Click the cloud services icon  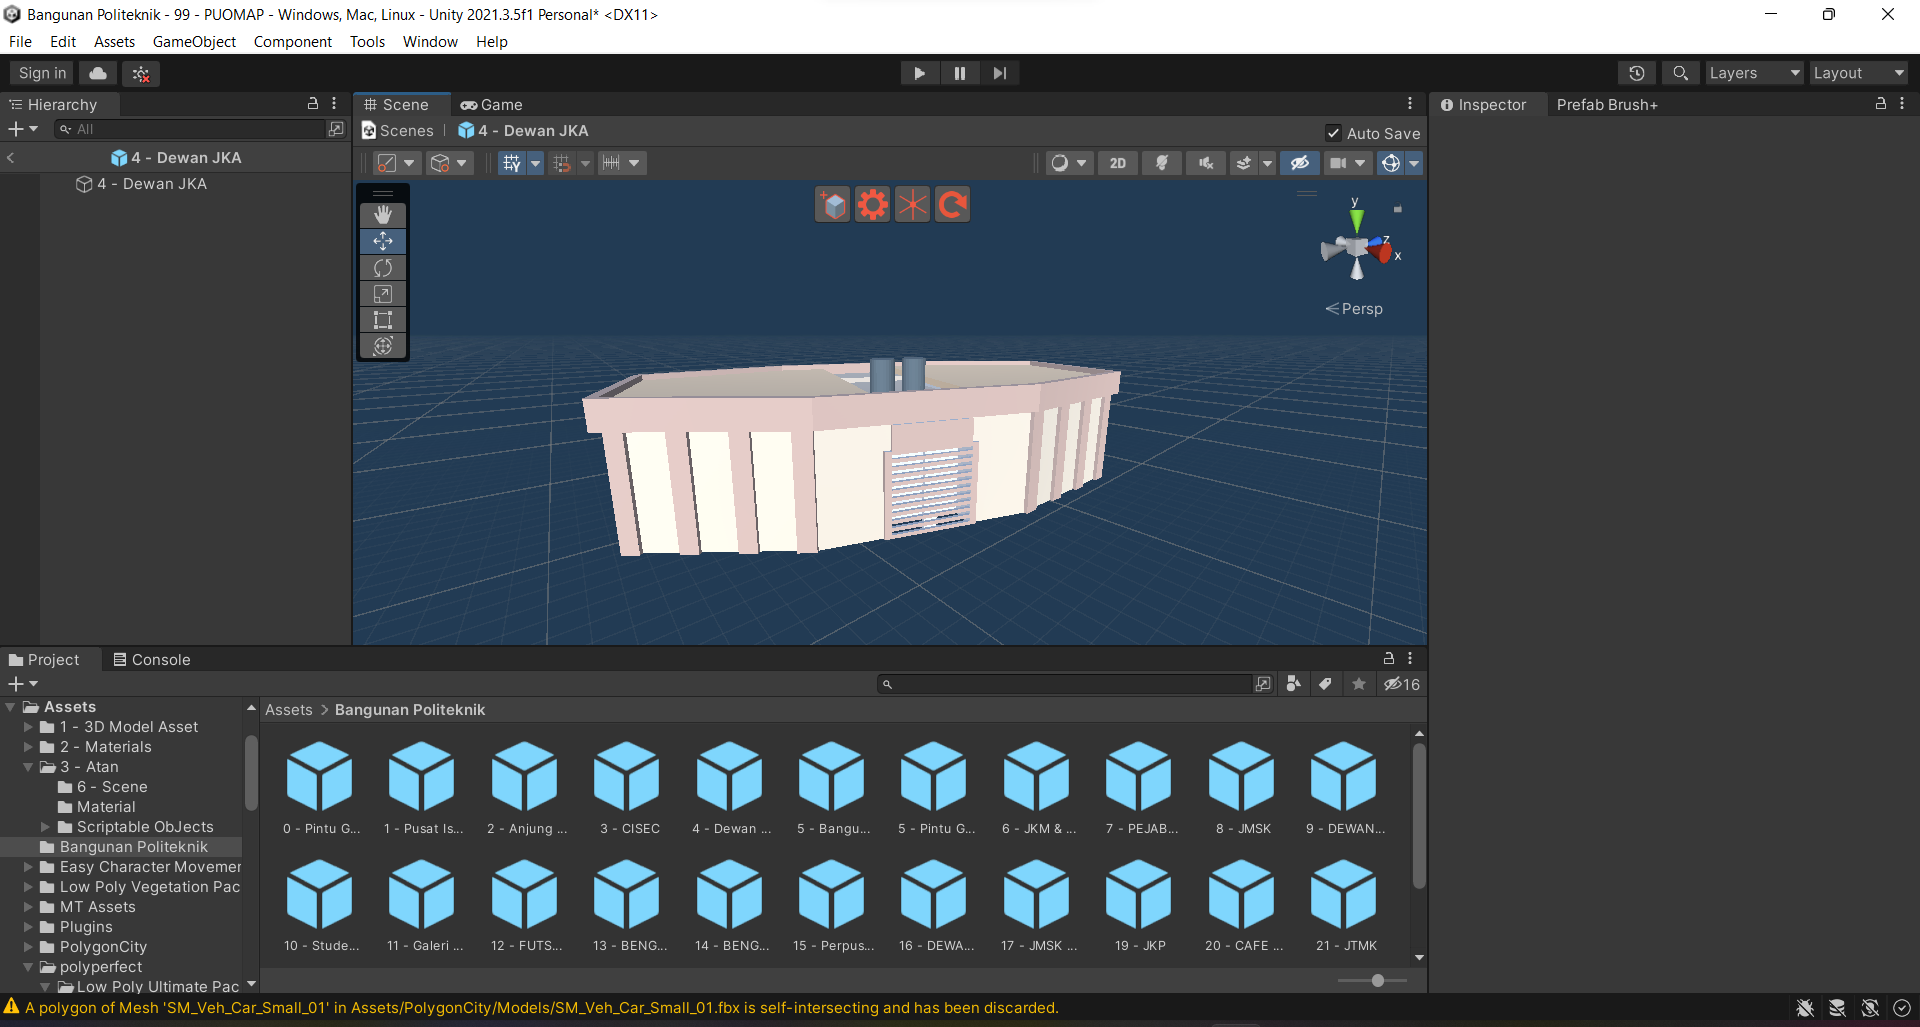[98, 73]
